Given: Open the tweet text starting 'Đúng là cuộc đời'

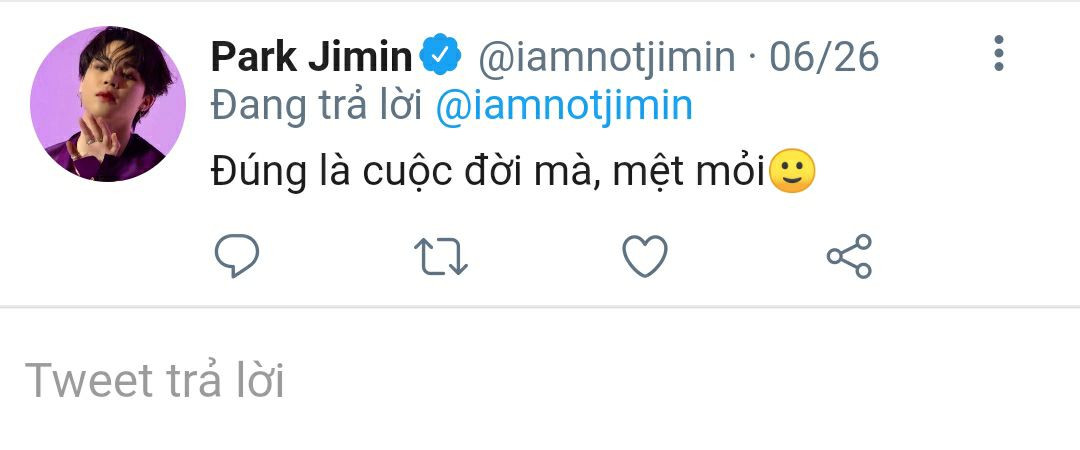Looking at the screenshot, I should pos(513,171).
